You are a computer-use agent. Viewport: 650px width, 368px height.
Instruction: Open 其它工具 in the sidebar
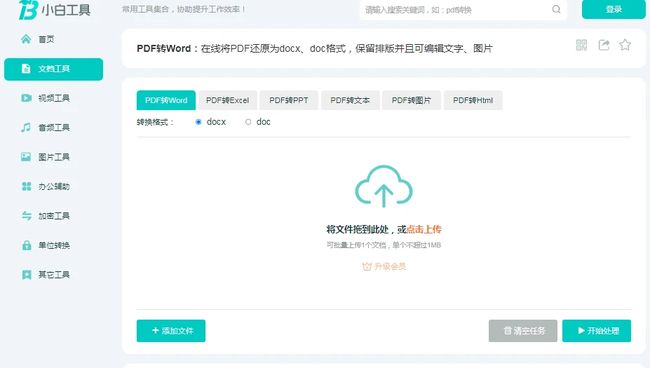point(53,275)
